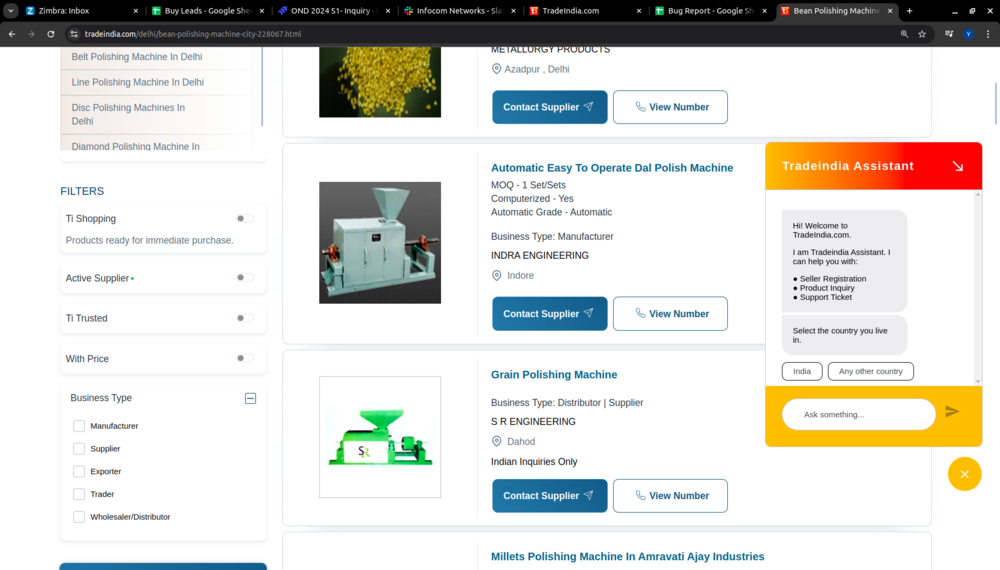Click the page's vertical scrollbar
Image resolution: width=1000 pixels, height=570 pixels.
pos(994,100)
